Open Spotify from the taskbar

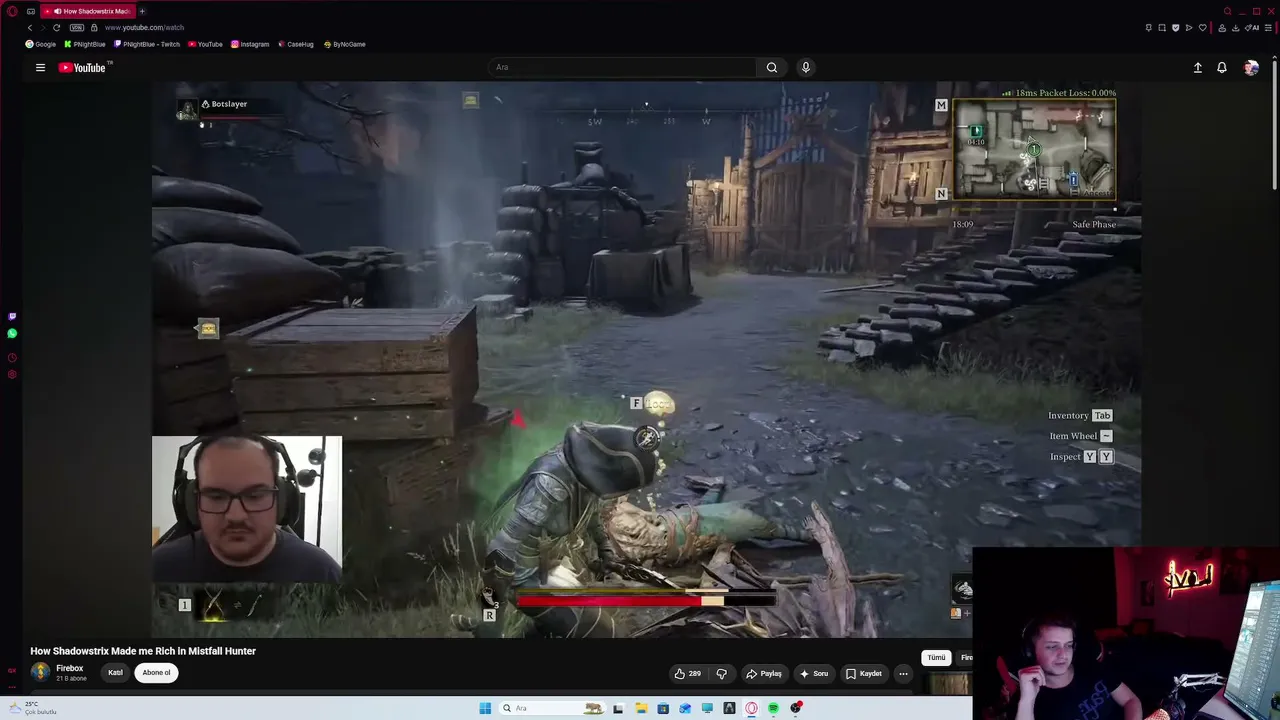[773, 708]
